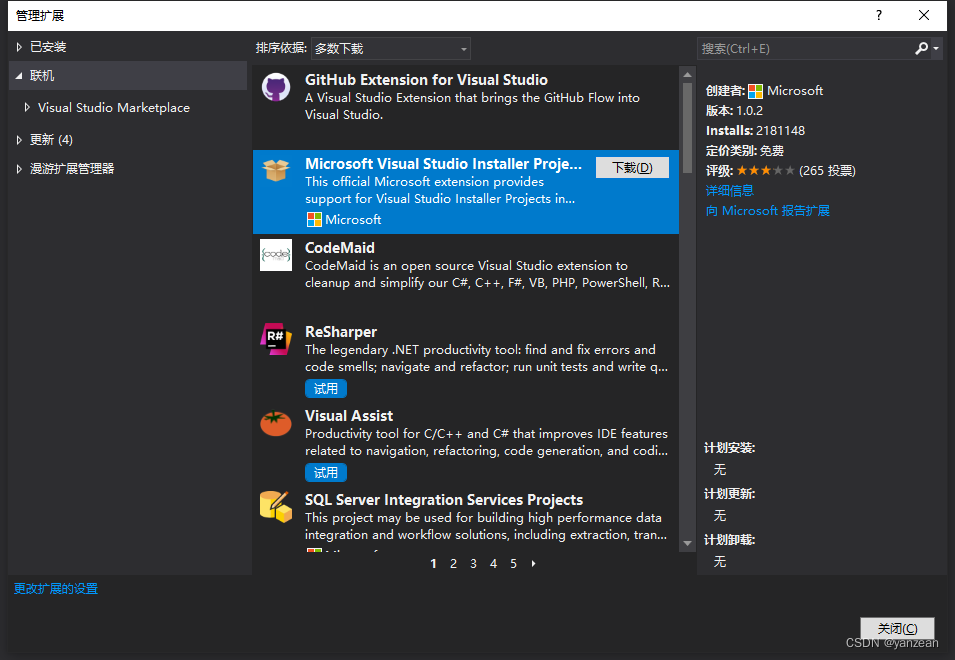Click the 定价类别: 免费 text
The height and width of the screenshot is (660, 955).
745,151
